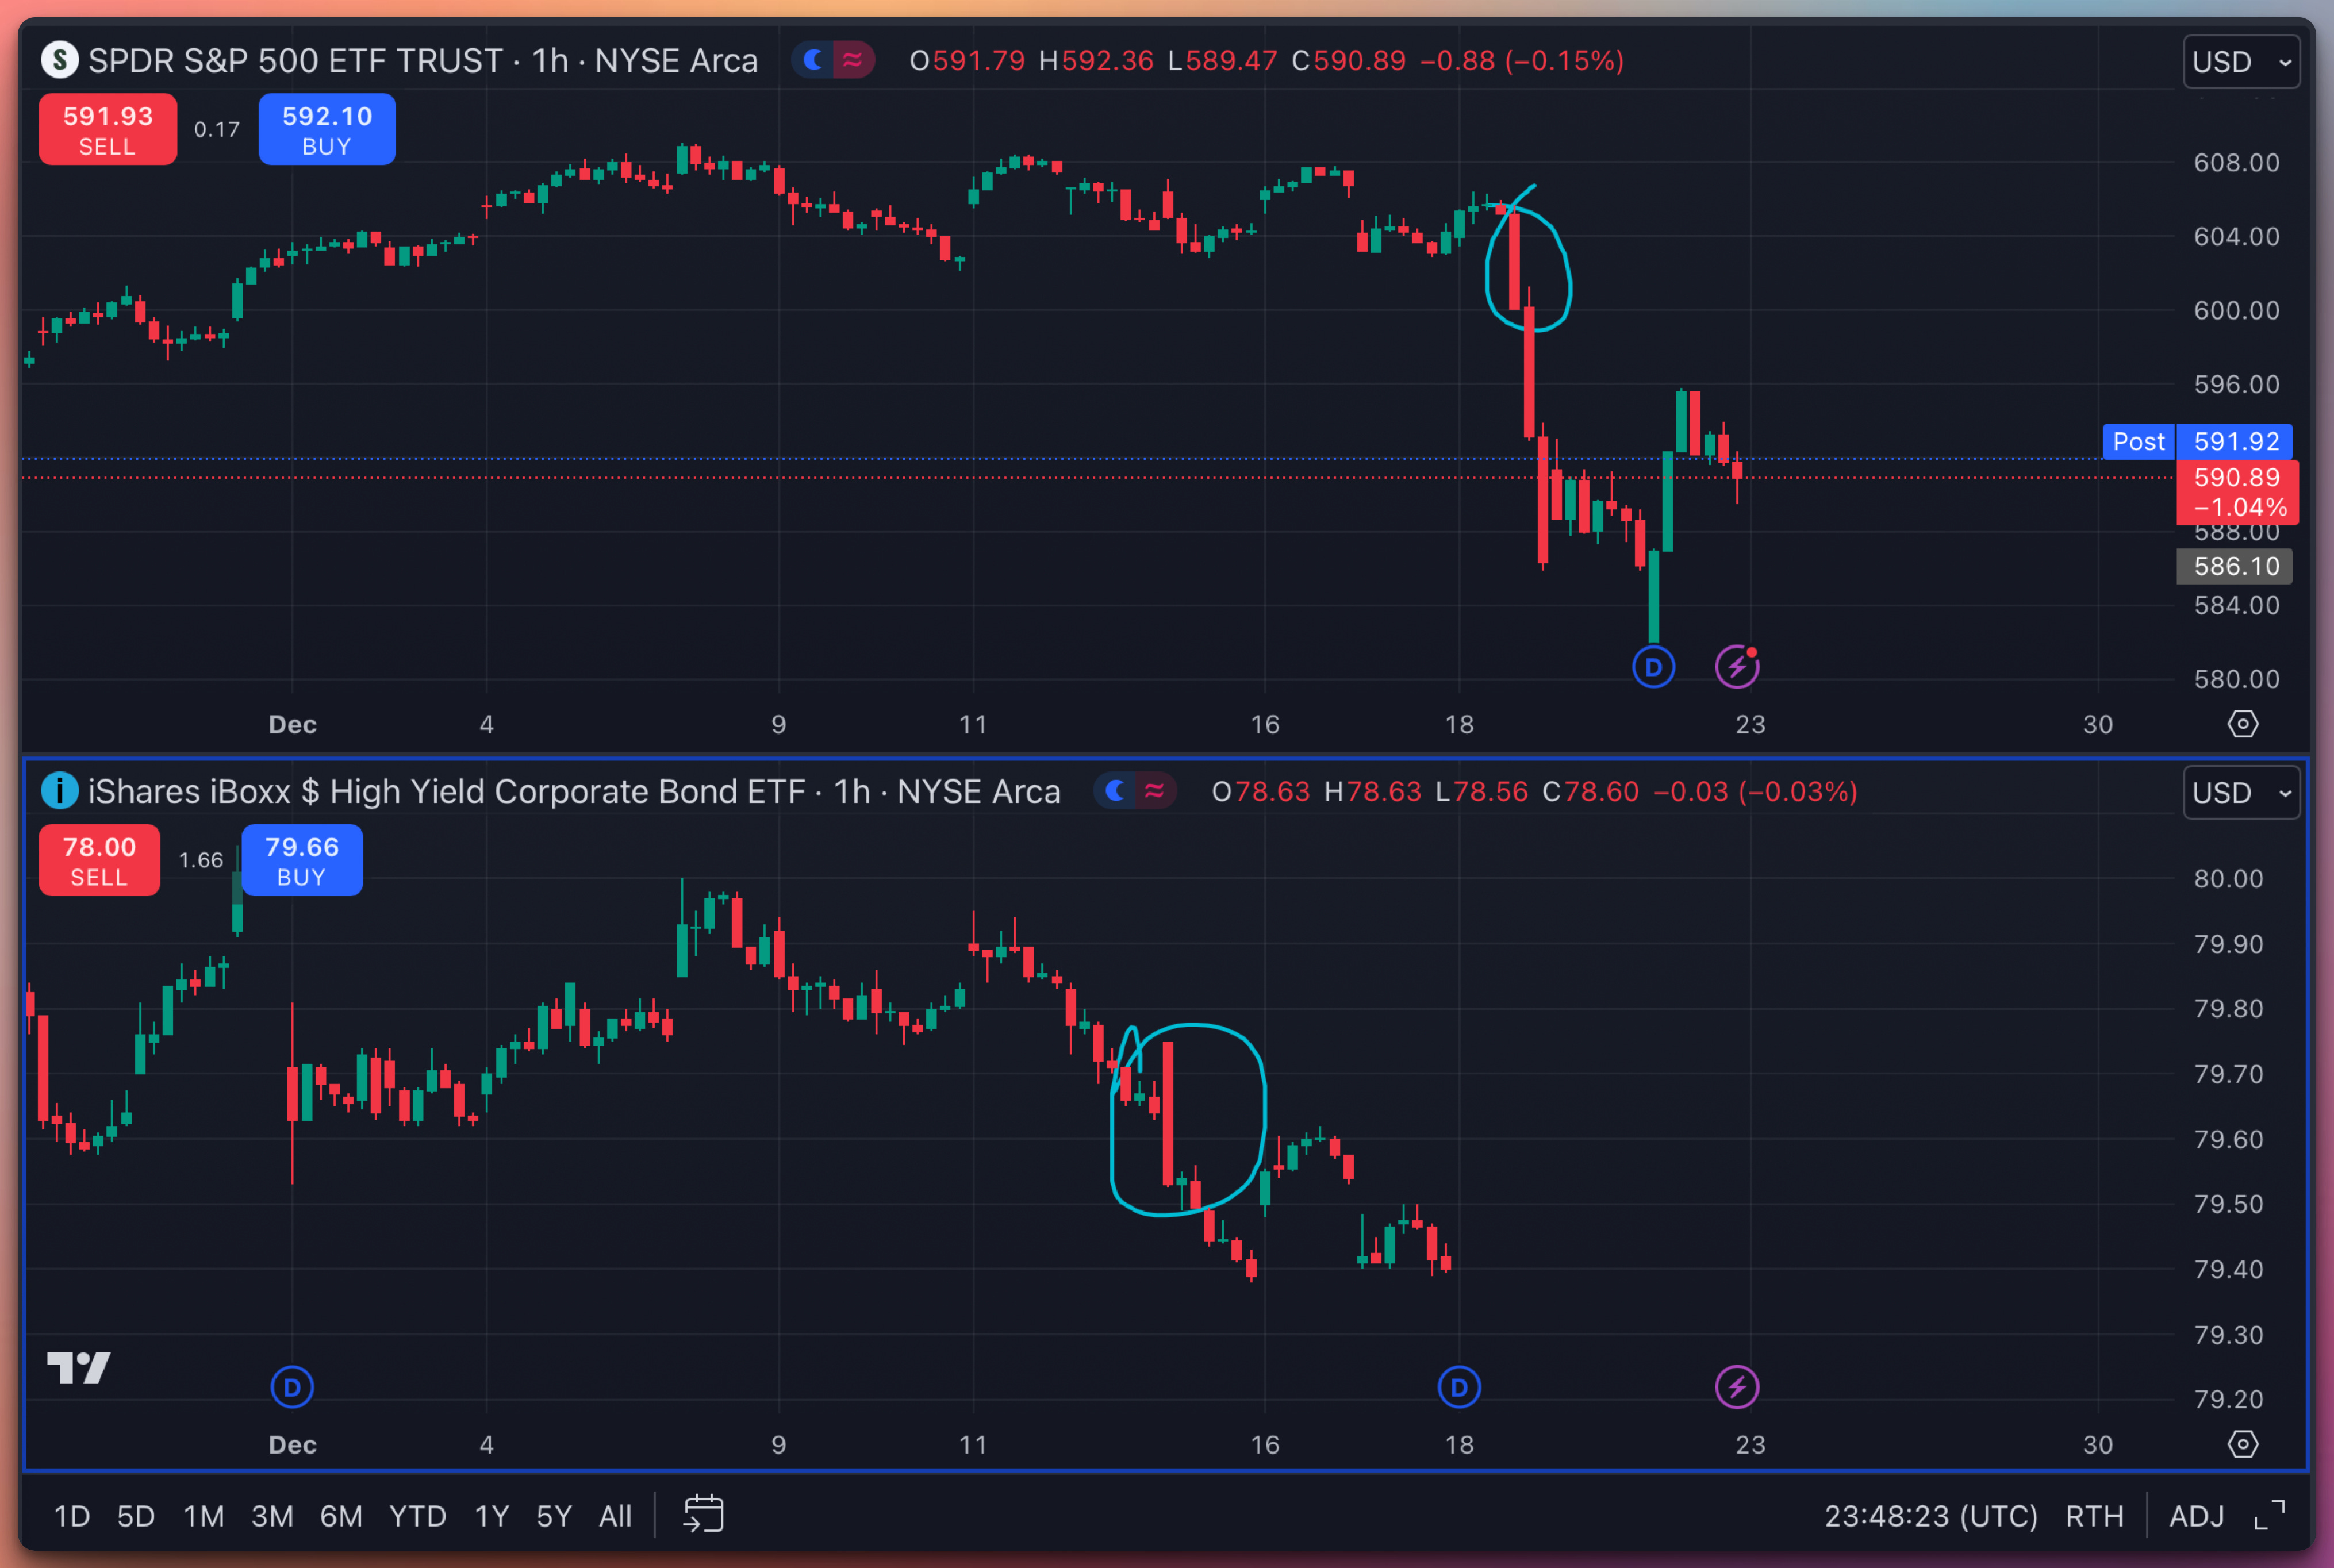Screen dimensions: 2334x1568
Task: Open the lightning event marker on iShares chart
Action: (x=1737, y=1387)
